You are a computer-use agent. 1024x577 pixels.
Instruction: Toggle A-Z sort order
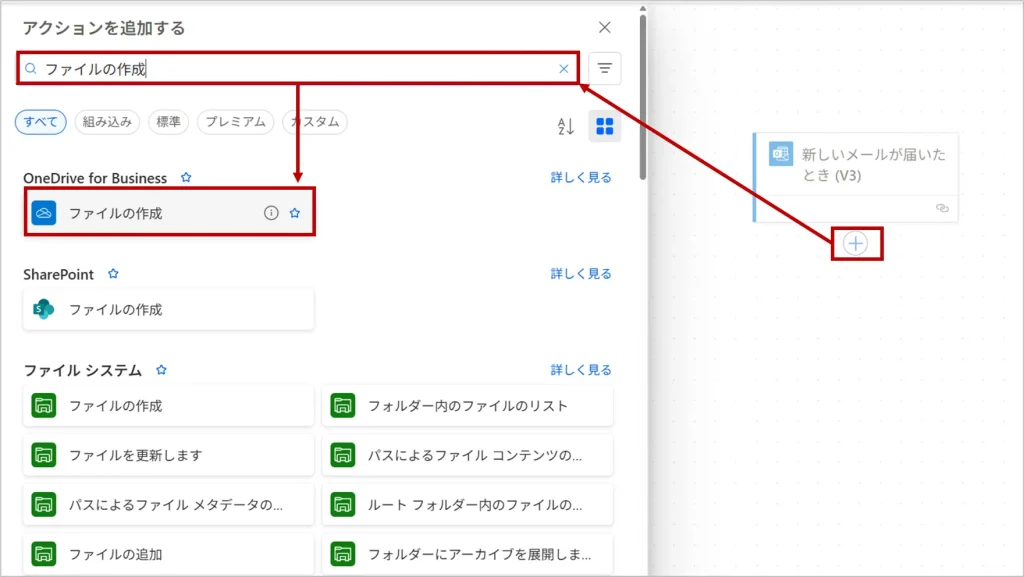pyautogui.click(x=566, y=126)
